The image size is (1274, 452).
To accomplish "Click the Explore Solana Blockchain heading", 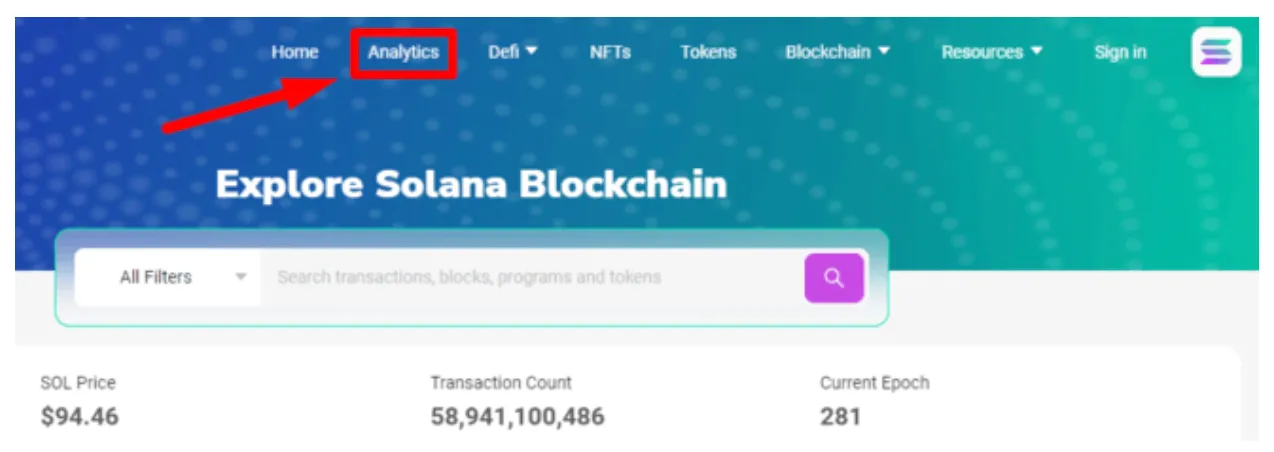I will pyautogui.click(x=471, y=185).
